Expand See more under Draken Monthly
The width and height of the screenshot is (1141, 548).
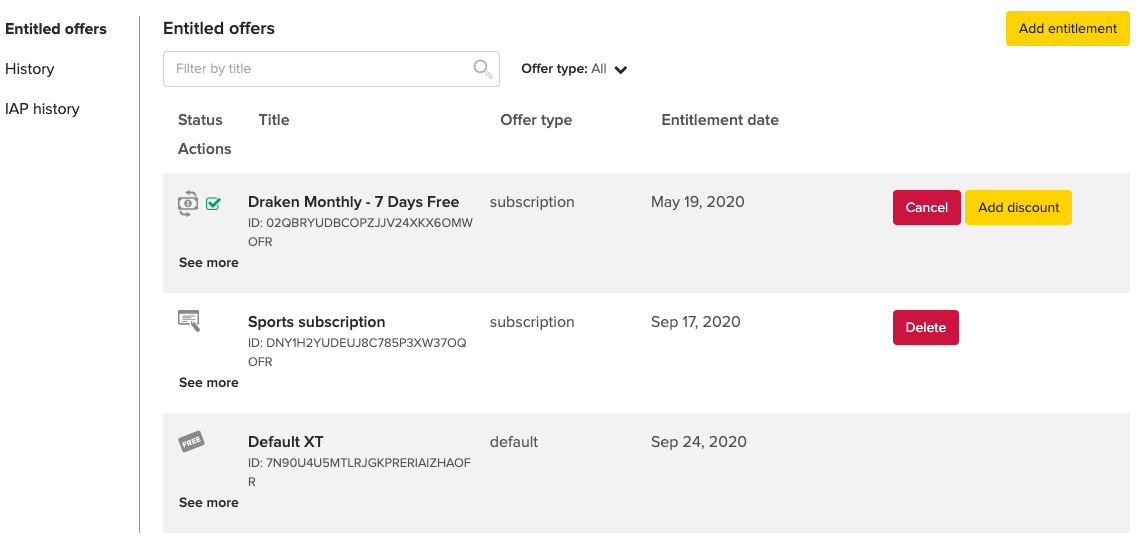click(208, 263)
